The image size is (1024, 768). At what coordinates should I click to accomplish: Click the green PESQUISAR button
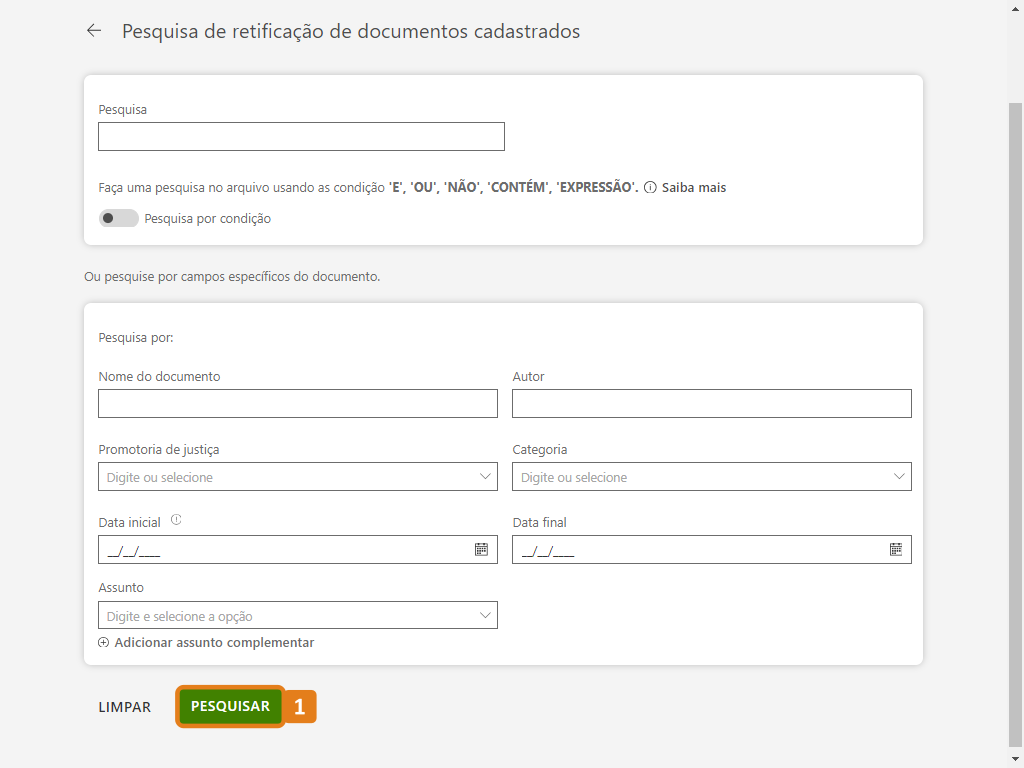230,707
